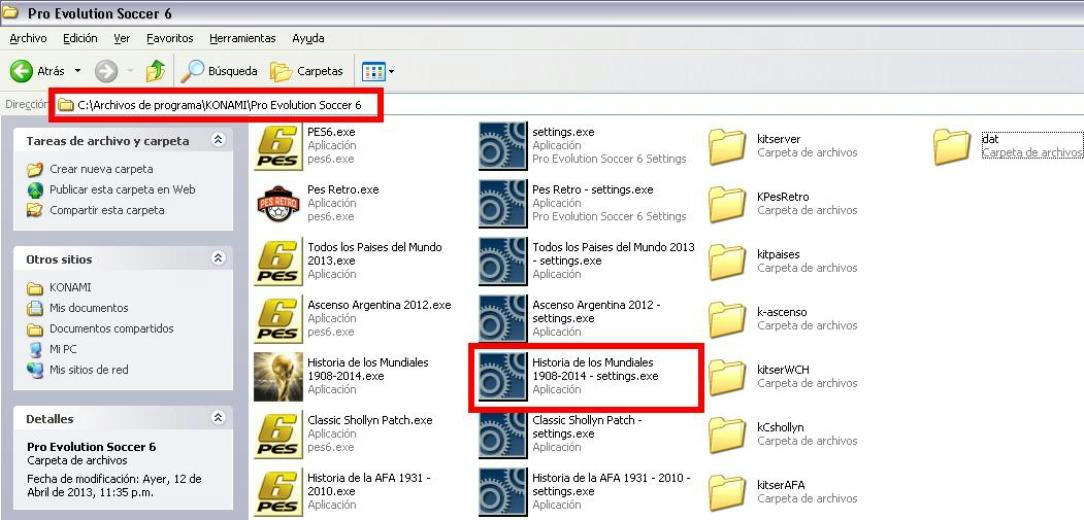
Task: Open the Ver menu
Action: click(122, 39)
